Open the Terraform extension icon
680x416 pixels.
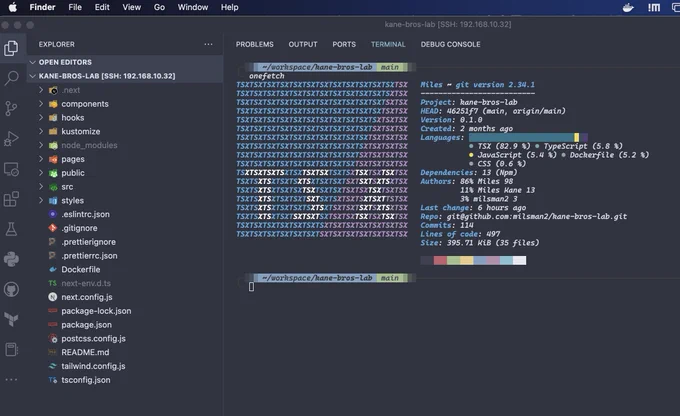tap(11, 319)
